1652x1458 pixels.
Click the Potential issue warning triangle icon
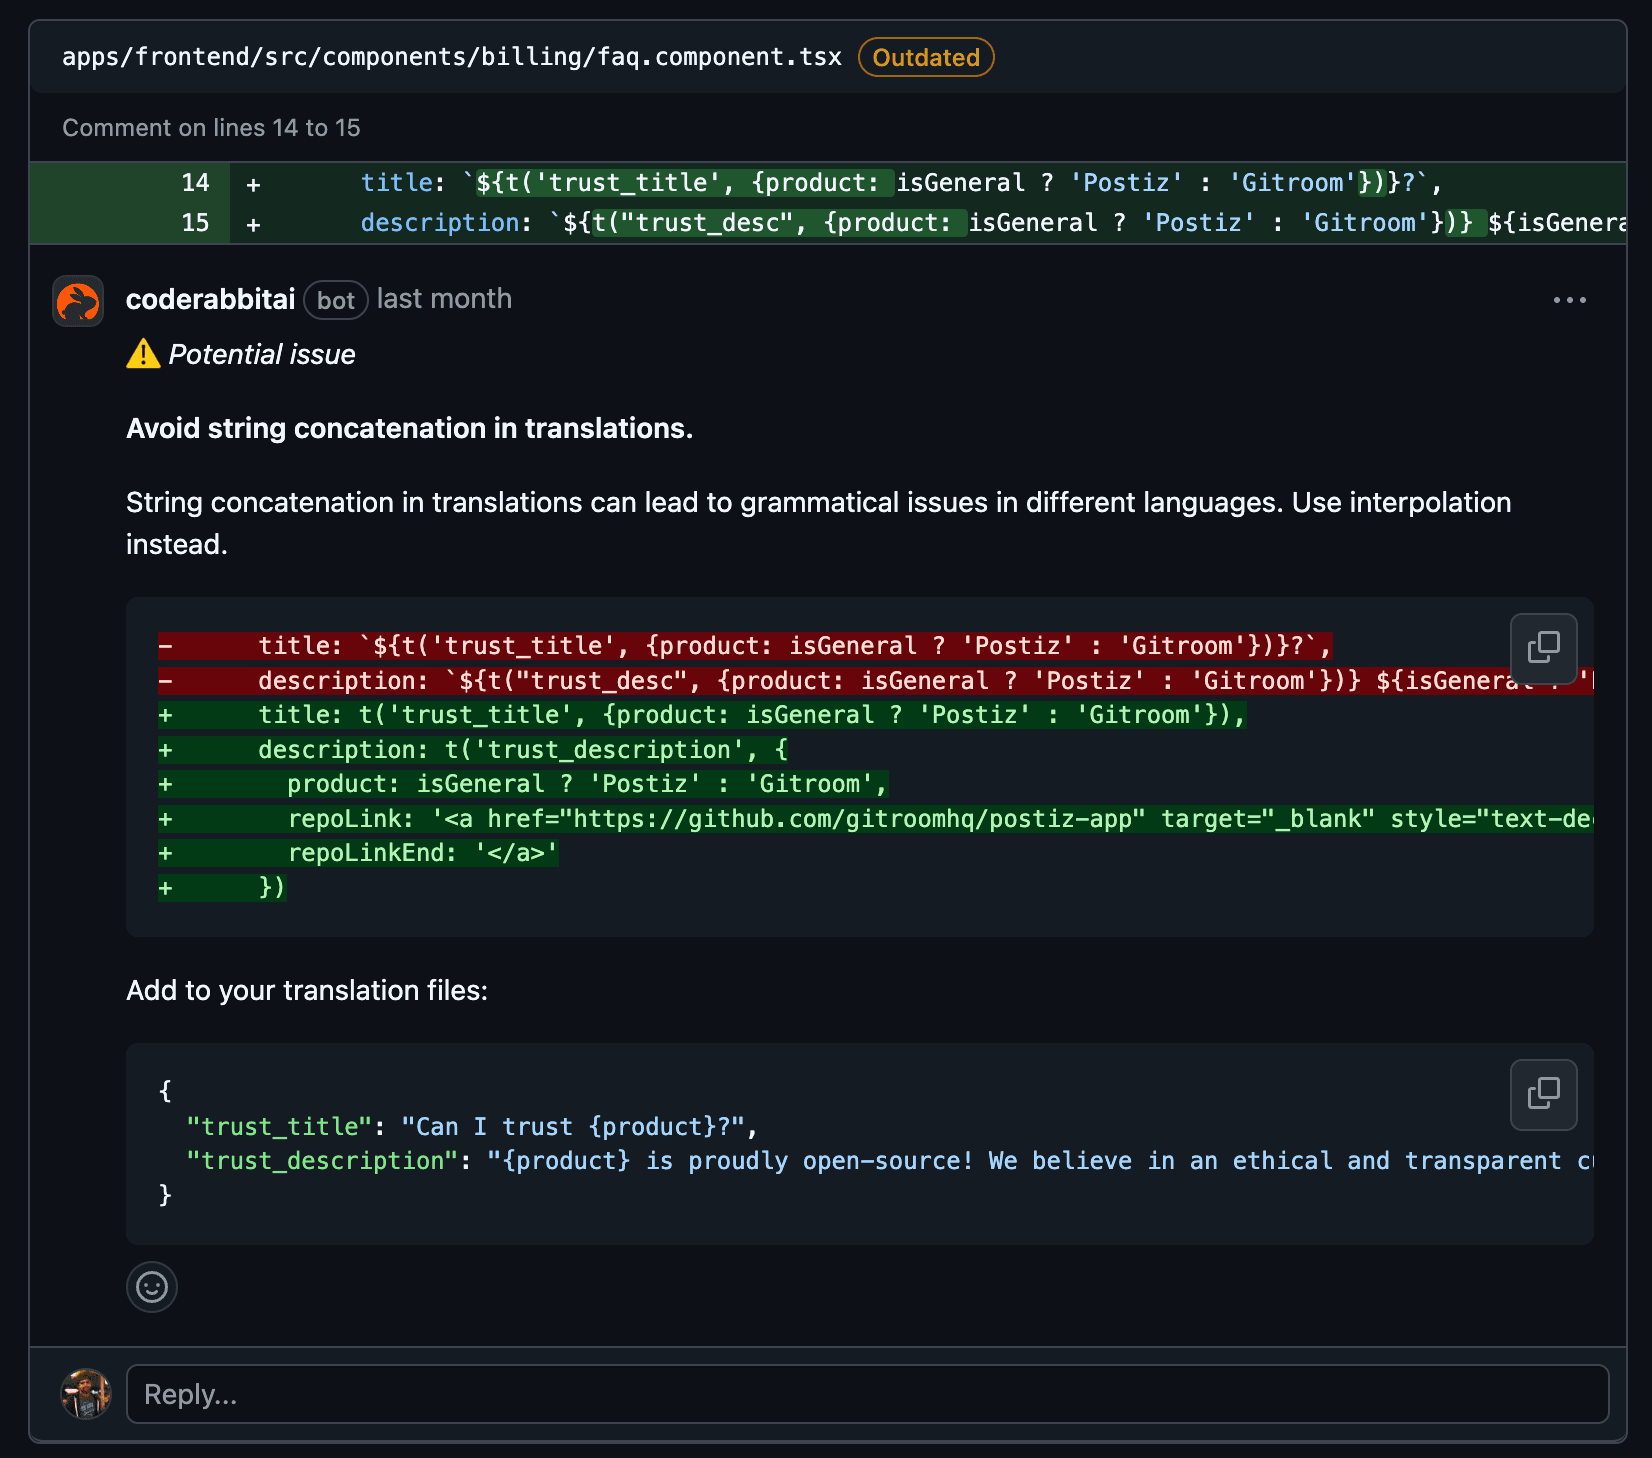pos(142,354)
